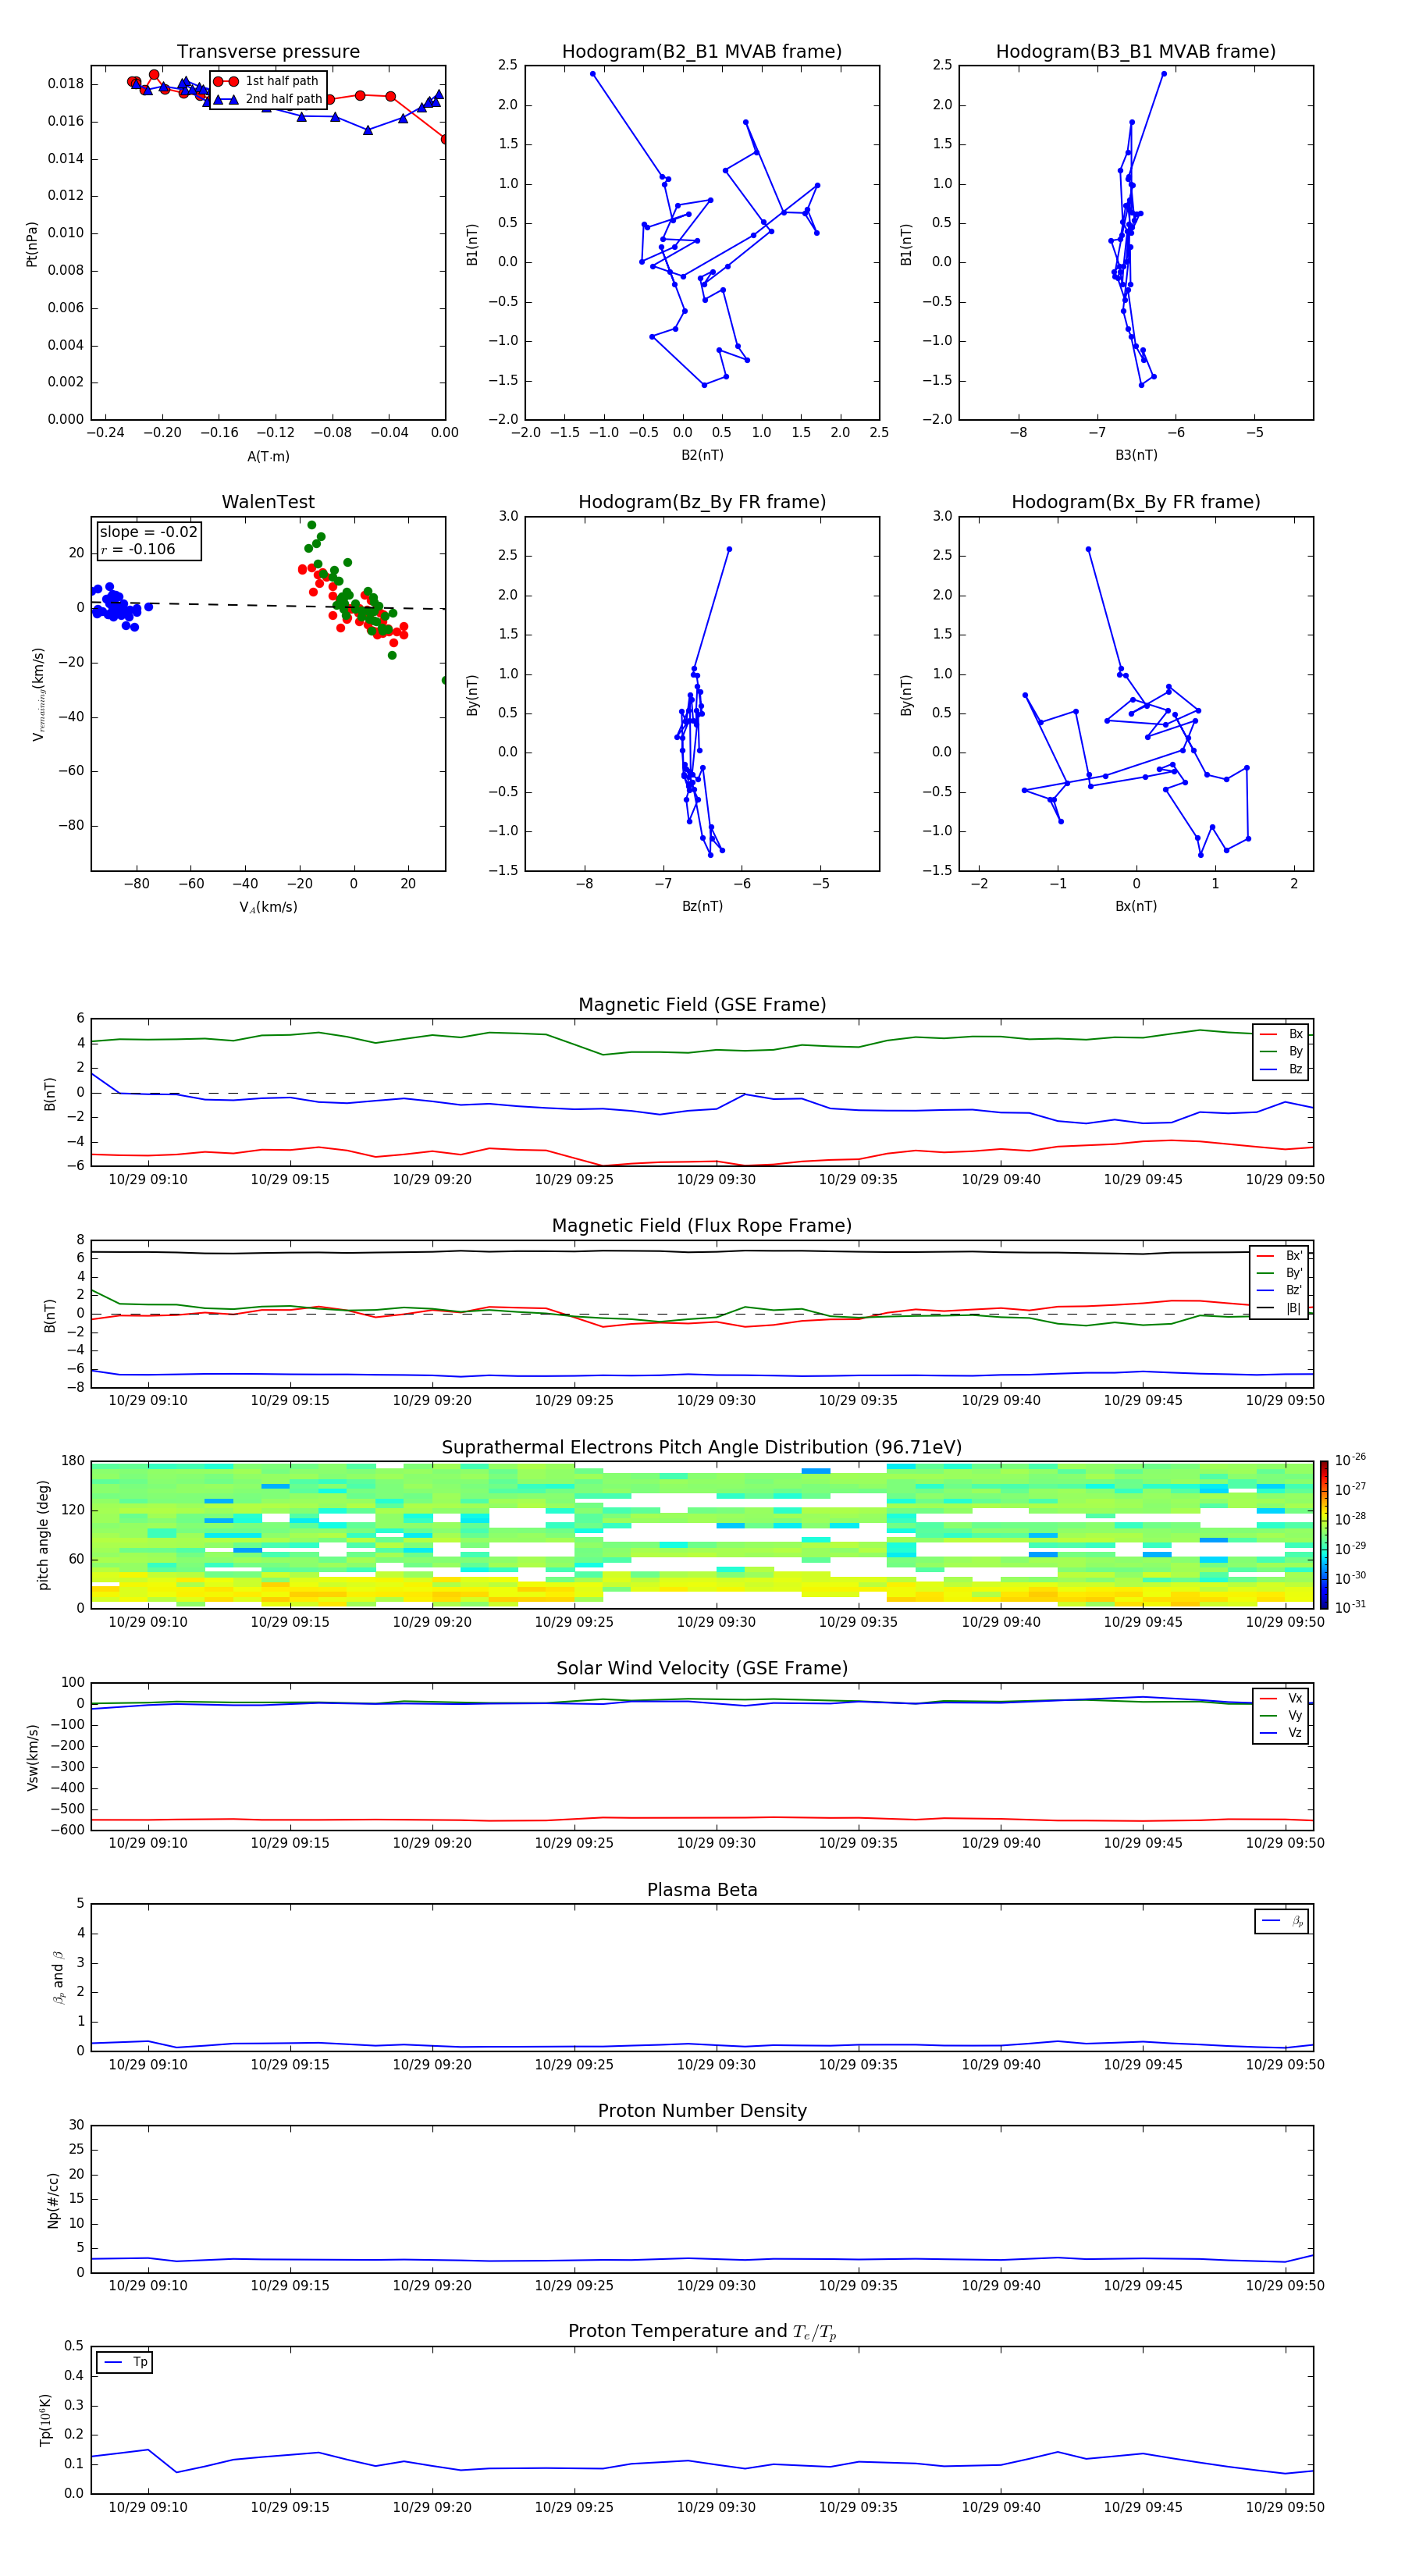Click the 'Vsw(km/s)' axis label
Viewport: 1405px width, 2576px height.
32,1757
